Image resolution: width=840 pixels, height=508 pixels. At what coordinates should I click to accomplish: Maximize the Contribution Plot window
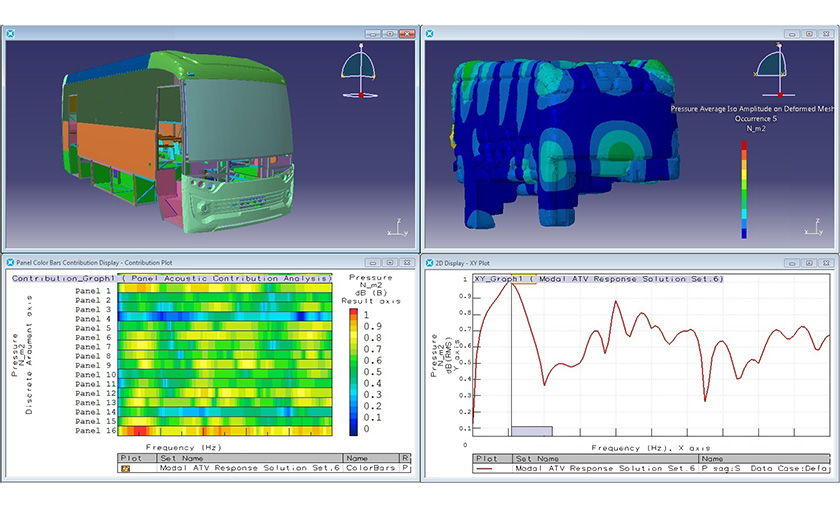pos(388,260)
